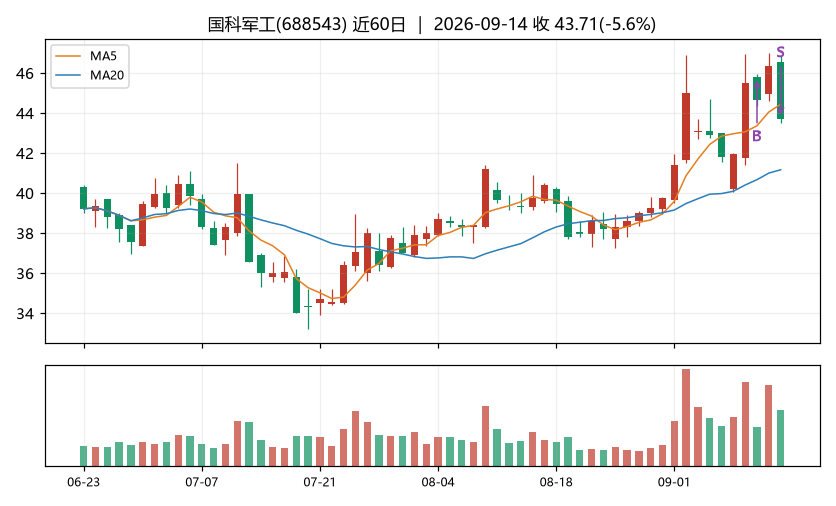The height and width of the screenshot is (506, 836).
Task: Click the purple B buy marker
Action: (x=757, y=136)
